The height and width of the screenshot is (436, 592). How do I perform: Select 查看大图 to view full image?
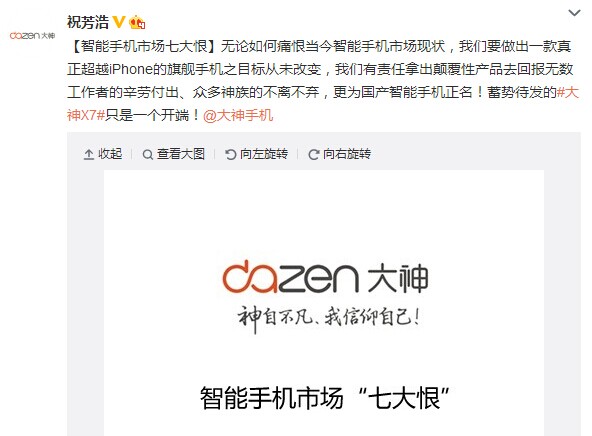[x=174, y=154]
